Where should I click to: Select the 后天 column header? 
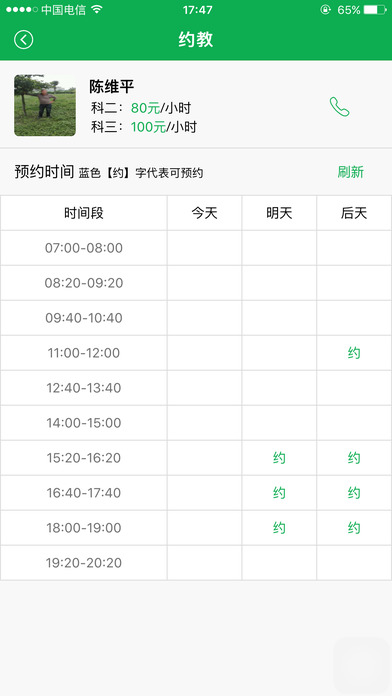point(354,214)
